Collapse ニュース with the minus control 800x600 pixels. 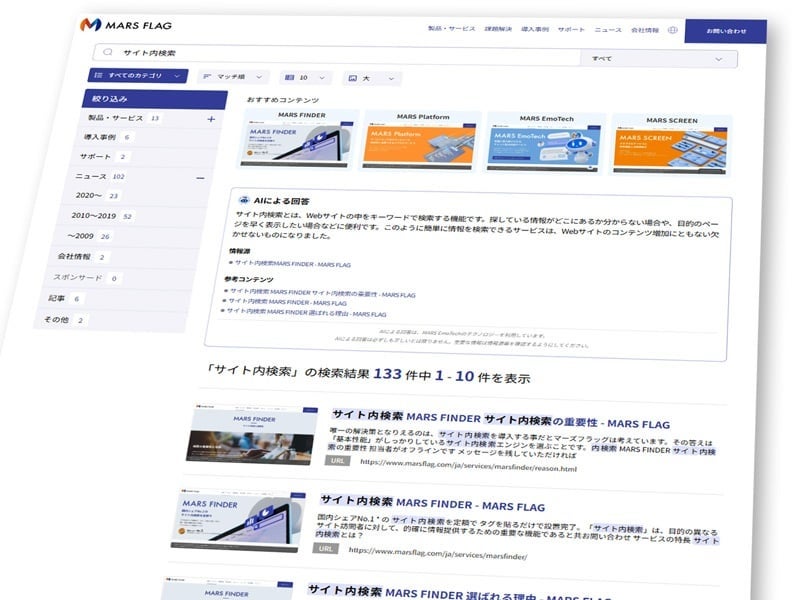(x=200, y=176)
